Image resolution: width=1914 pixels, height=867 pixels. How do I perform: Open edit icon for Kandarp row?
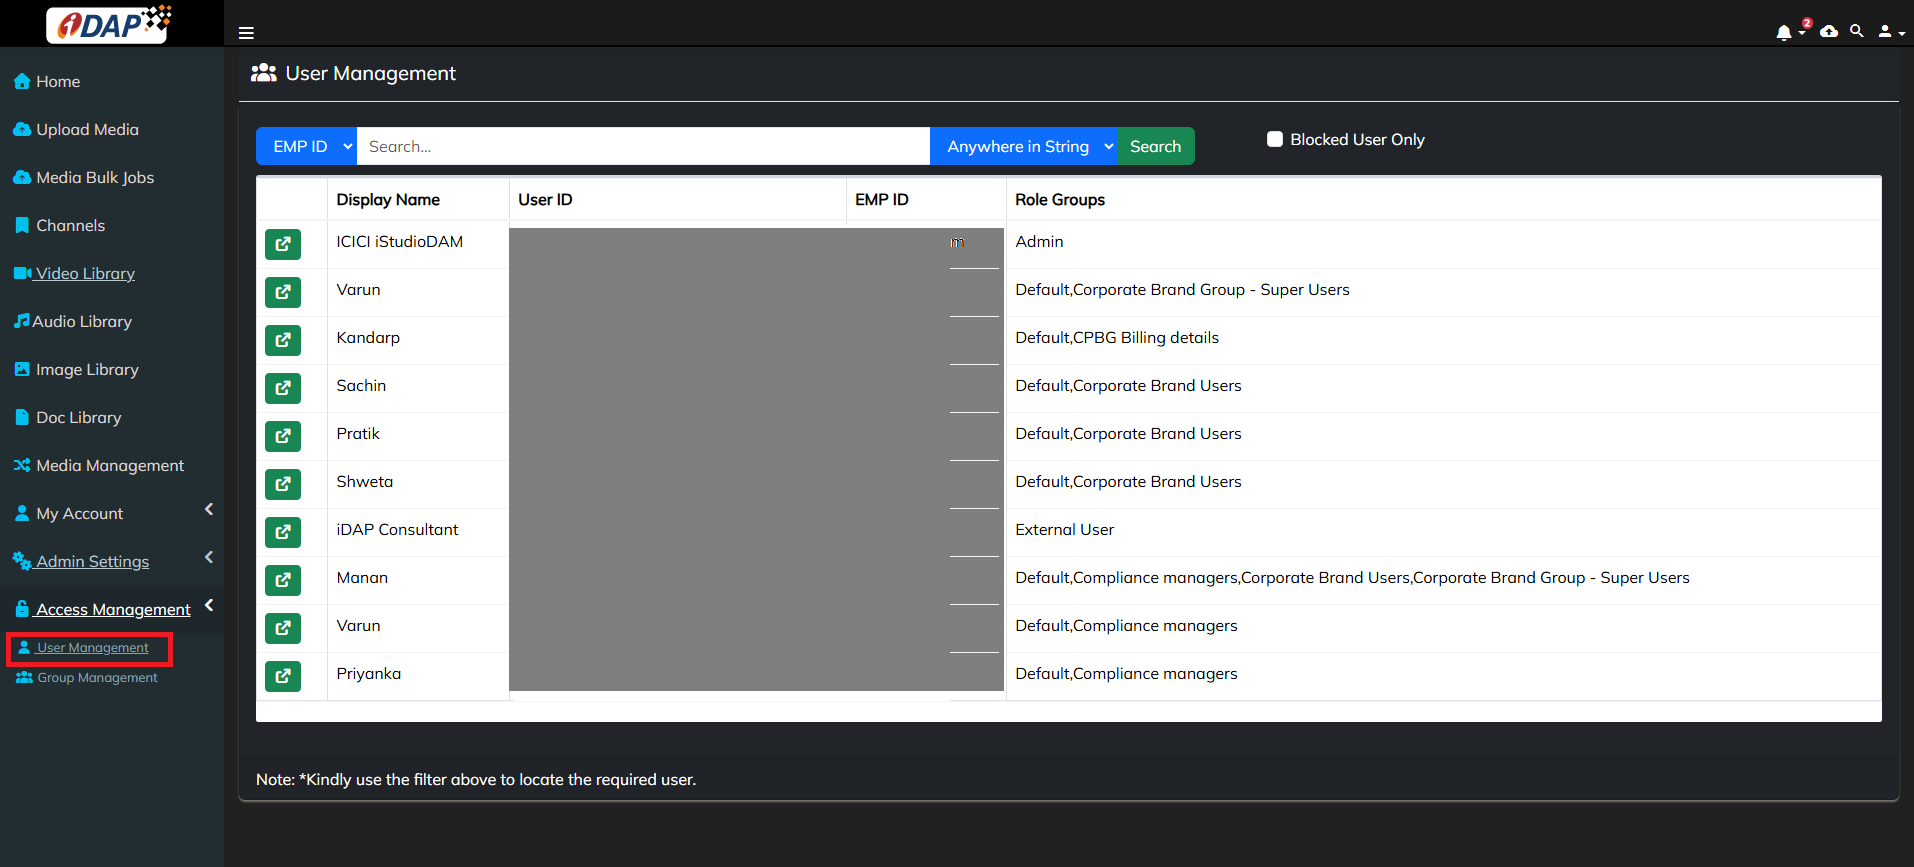coord(283,340)
